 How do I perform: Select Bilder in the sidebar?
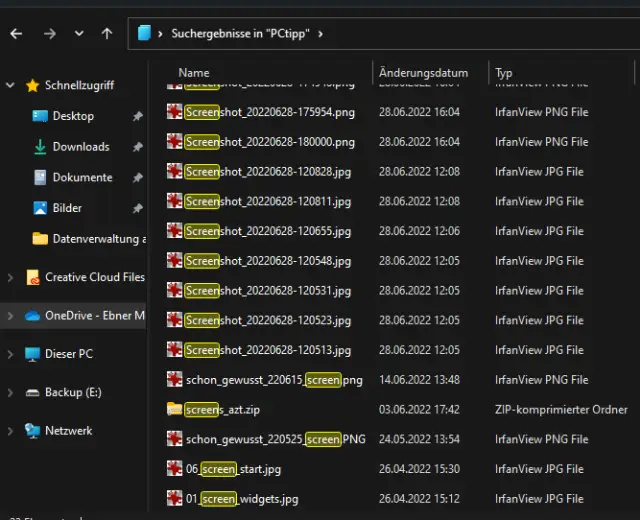coord(67,208)
